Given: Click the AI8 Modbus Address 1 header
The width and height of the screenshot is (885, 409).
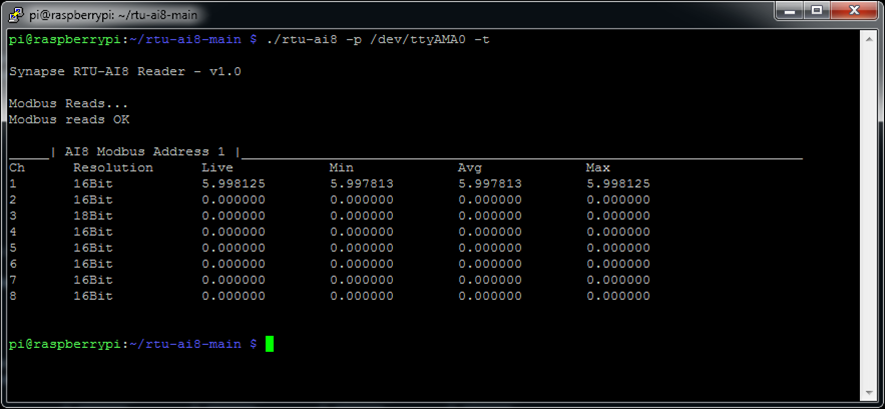Looking at the screenshot, I should click(145, 152).
